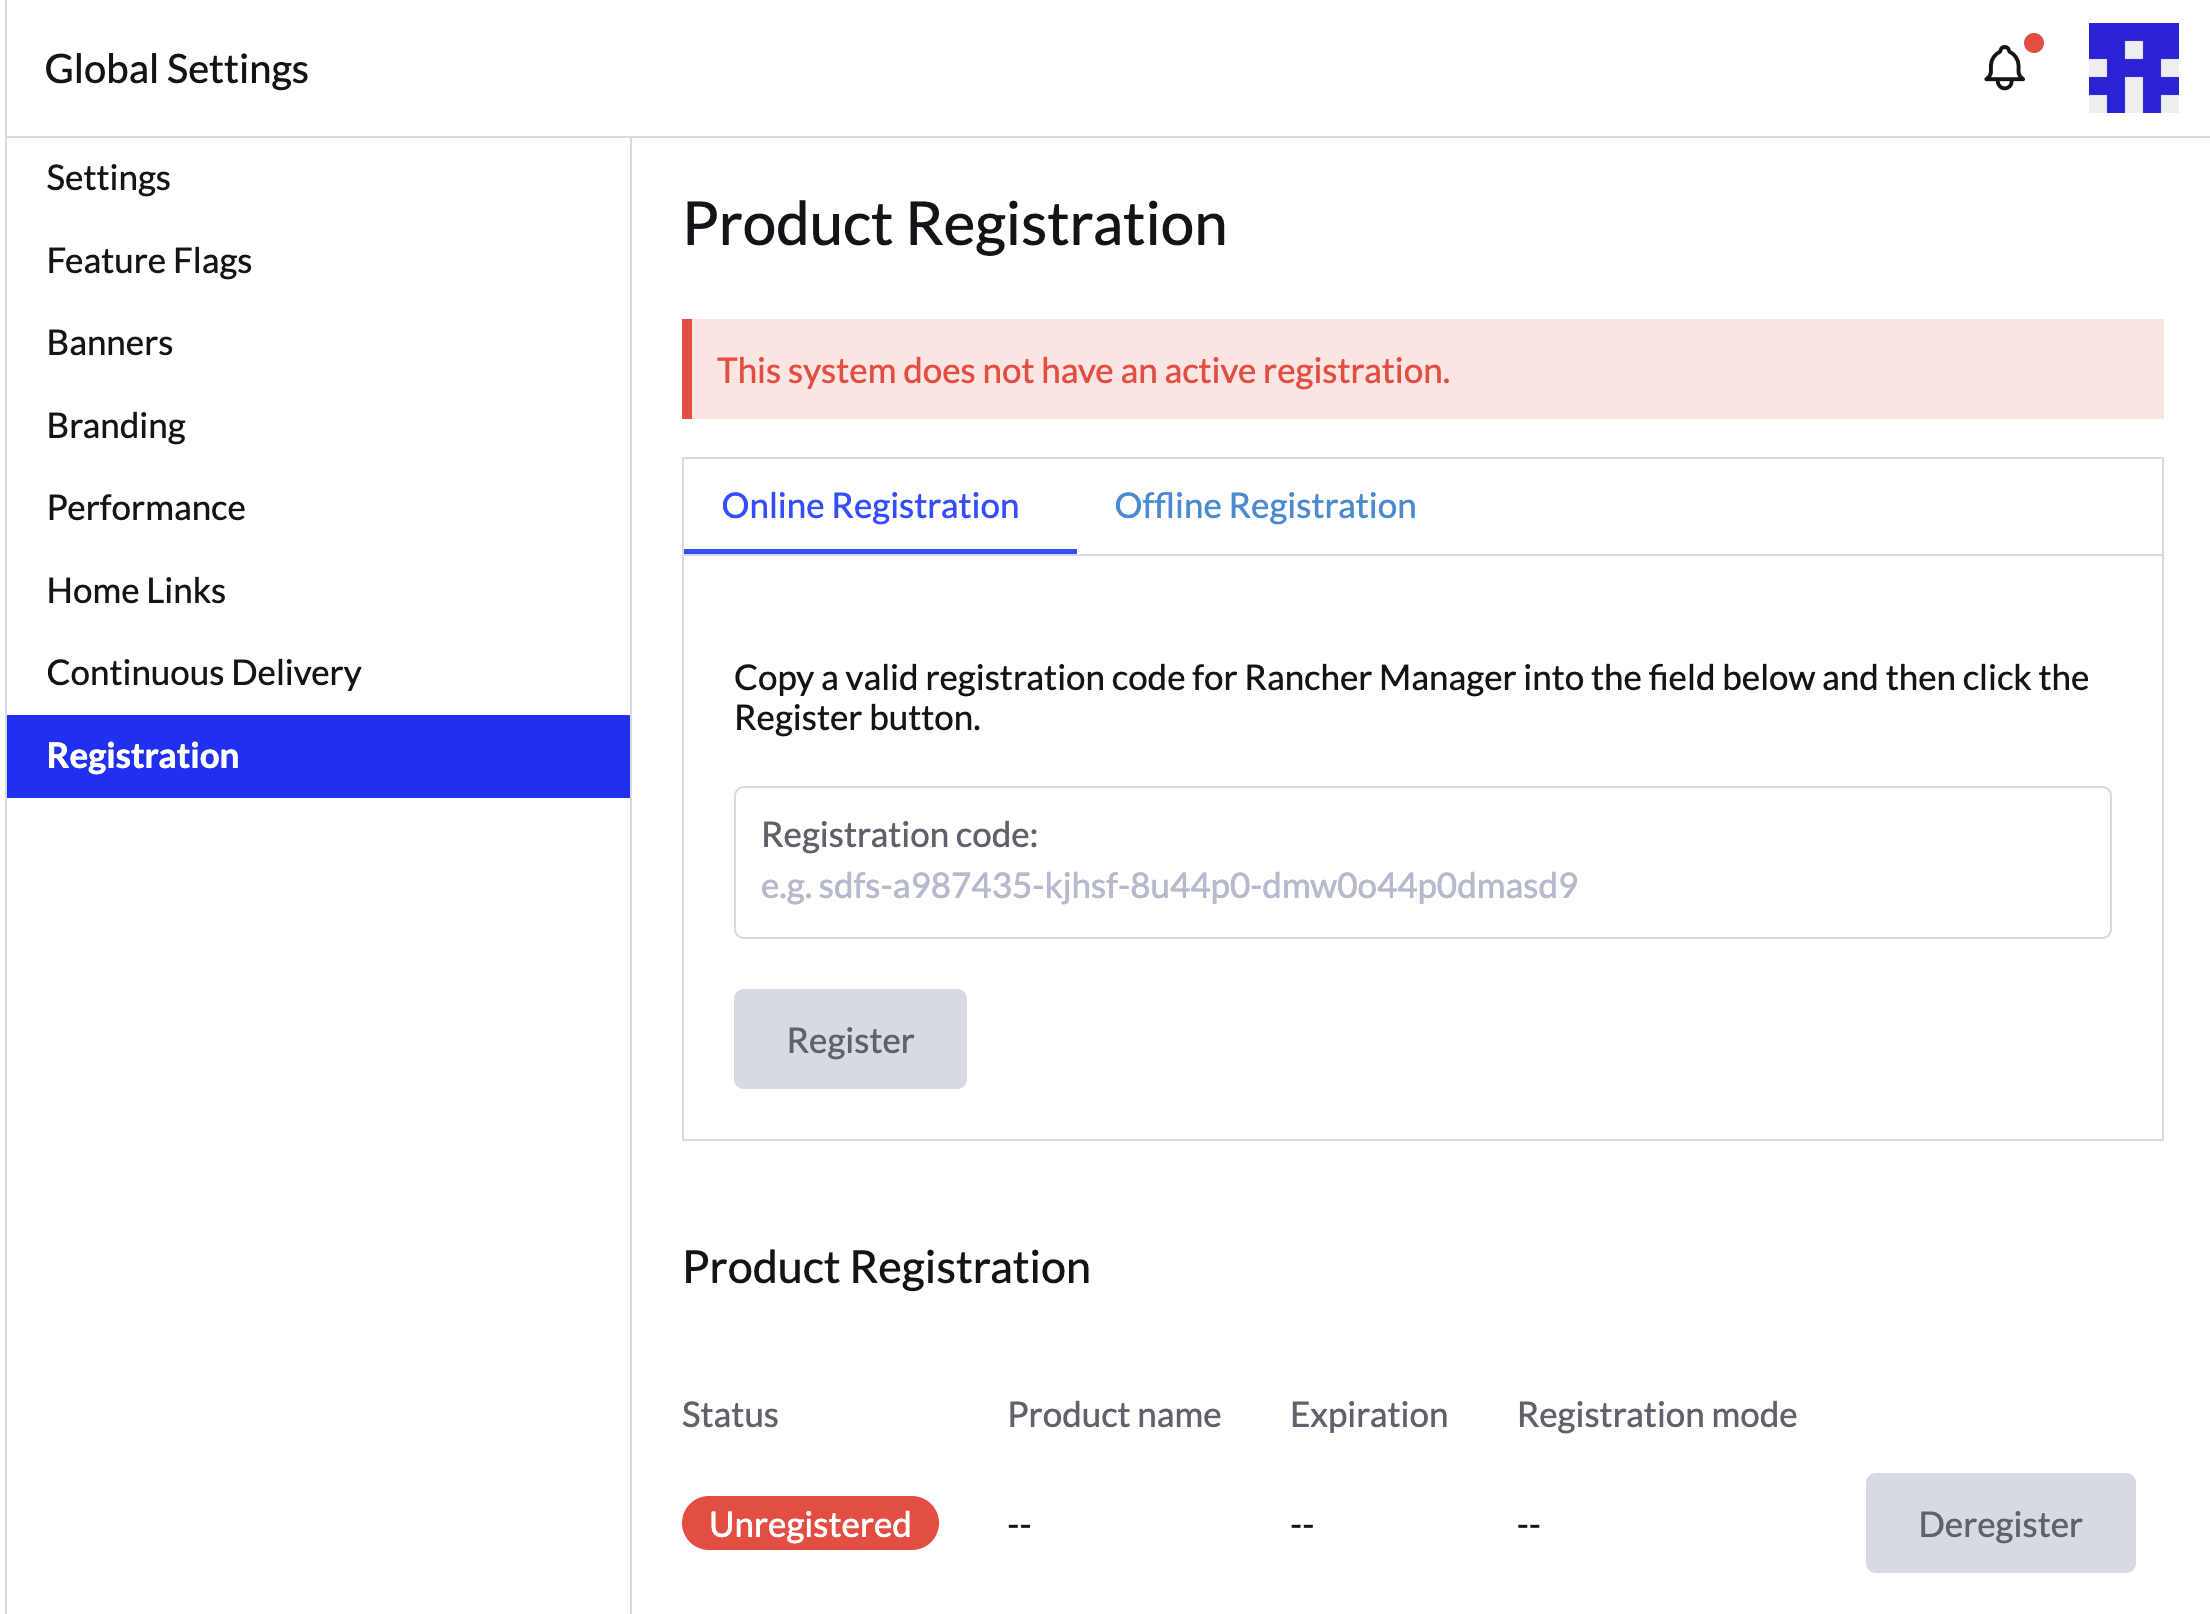
Task: Open the notifications bell
Action: coord(2003,68)
